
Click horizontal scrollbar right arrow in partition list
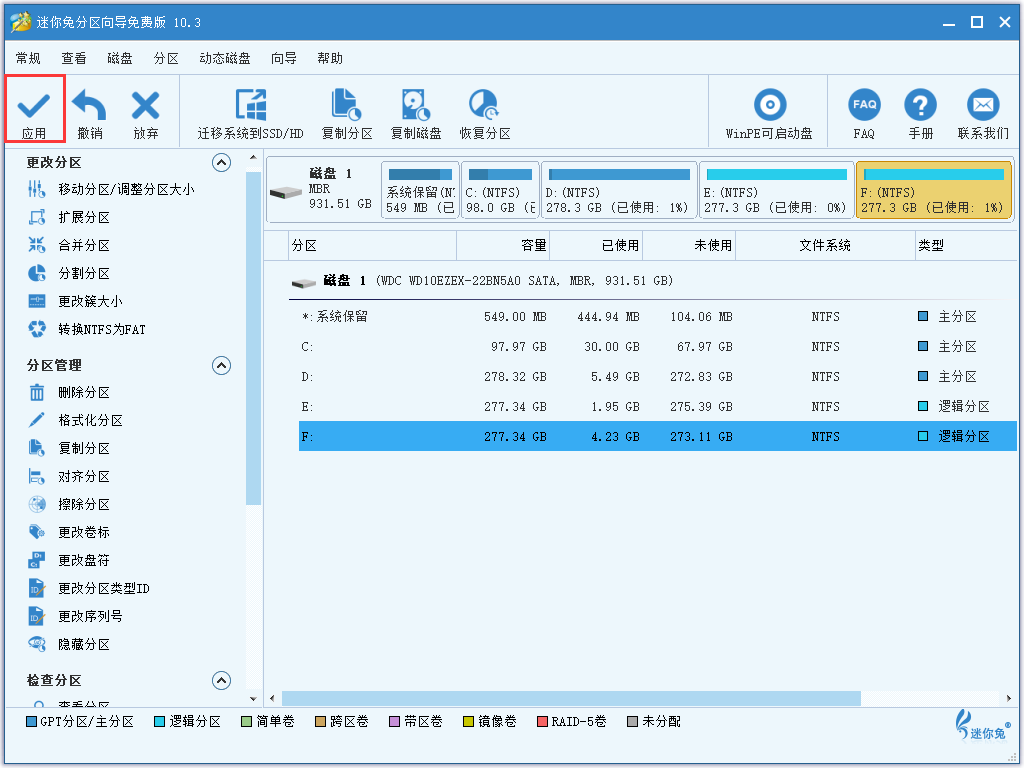[1009, 698]
